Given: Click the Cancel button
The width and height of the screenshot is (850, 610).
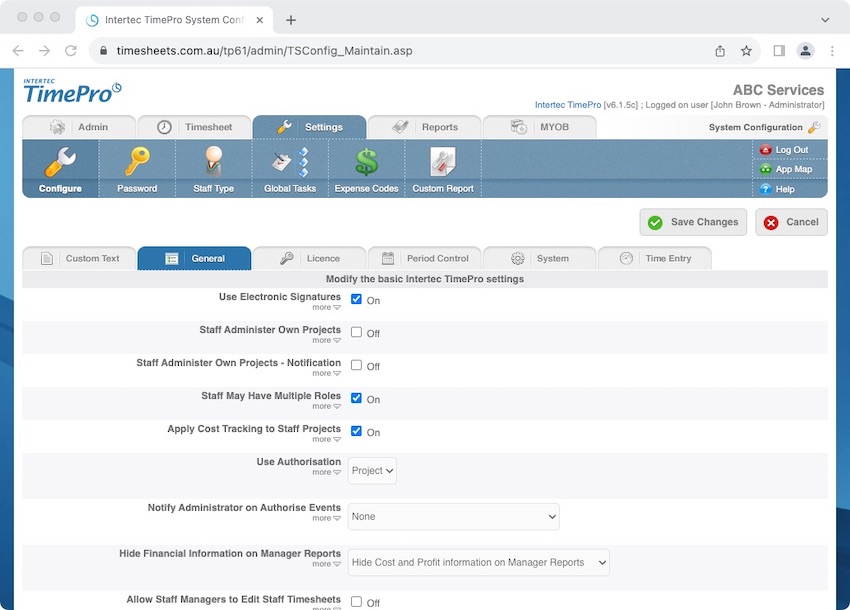Looking at the screenshot, I should point(791,222).
